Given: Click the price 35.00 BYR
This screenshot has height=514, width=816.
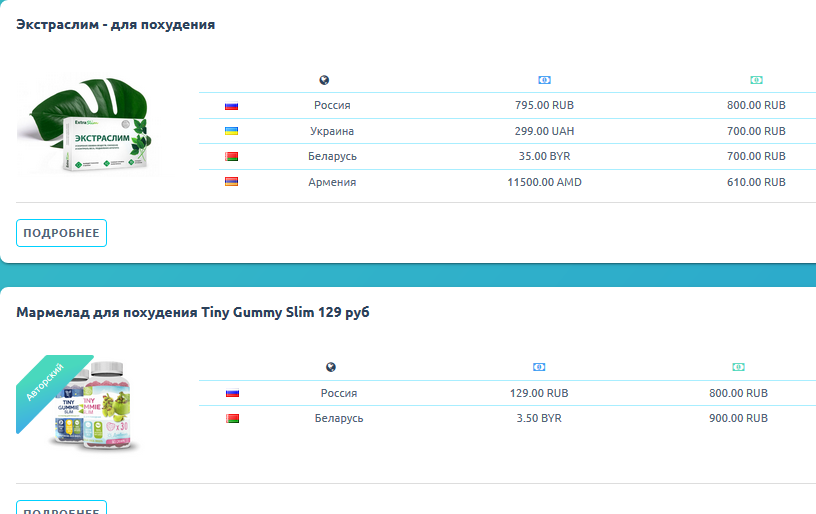Looking at the screenshot, I should [x=544, y=156].
